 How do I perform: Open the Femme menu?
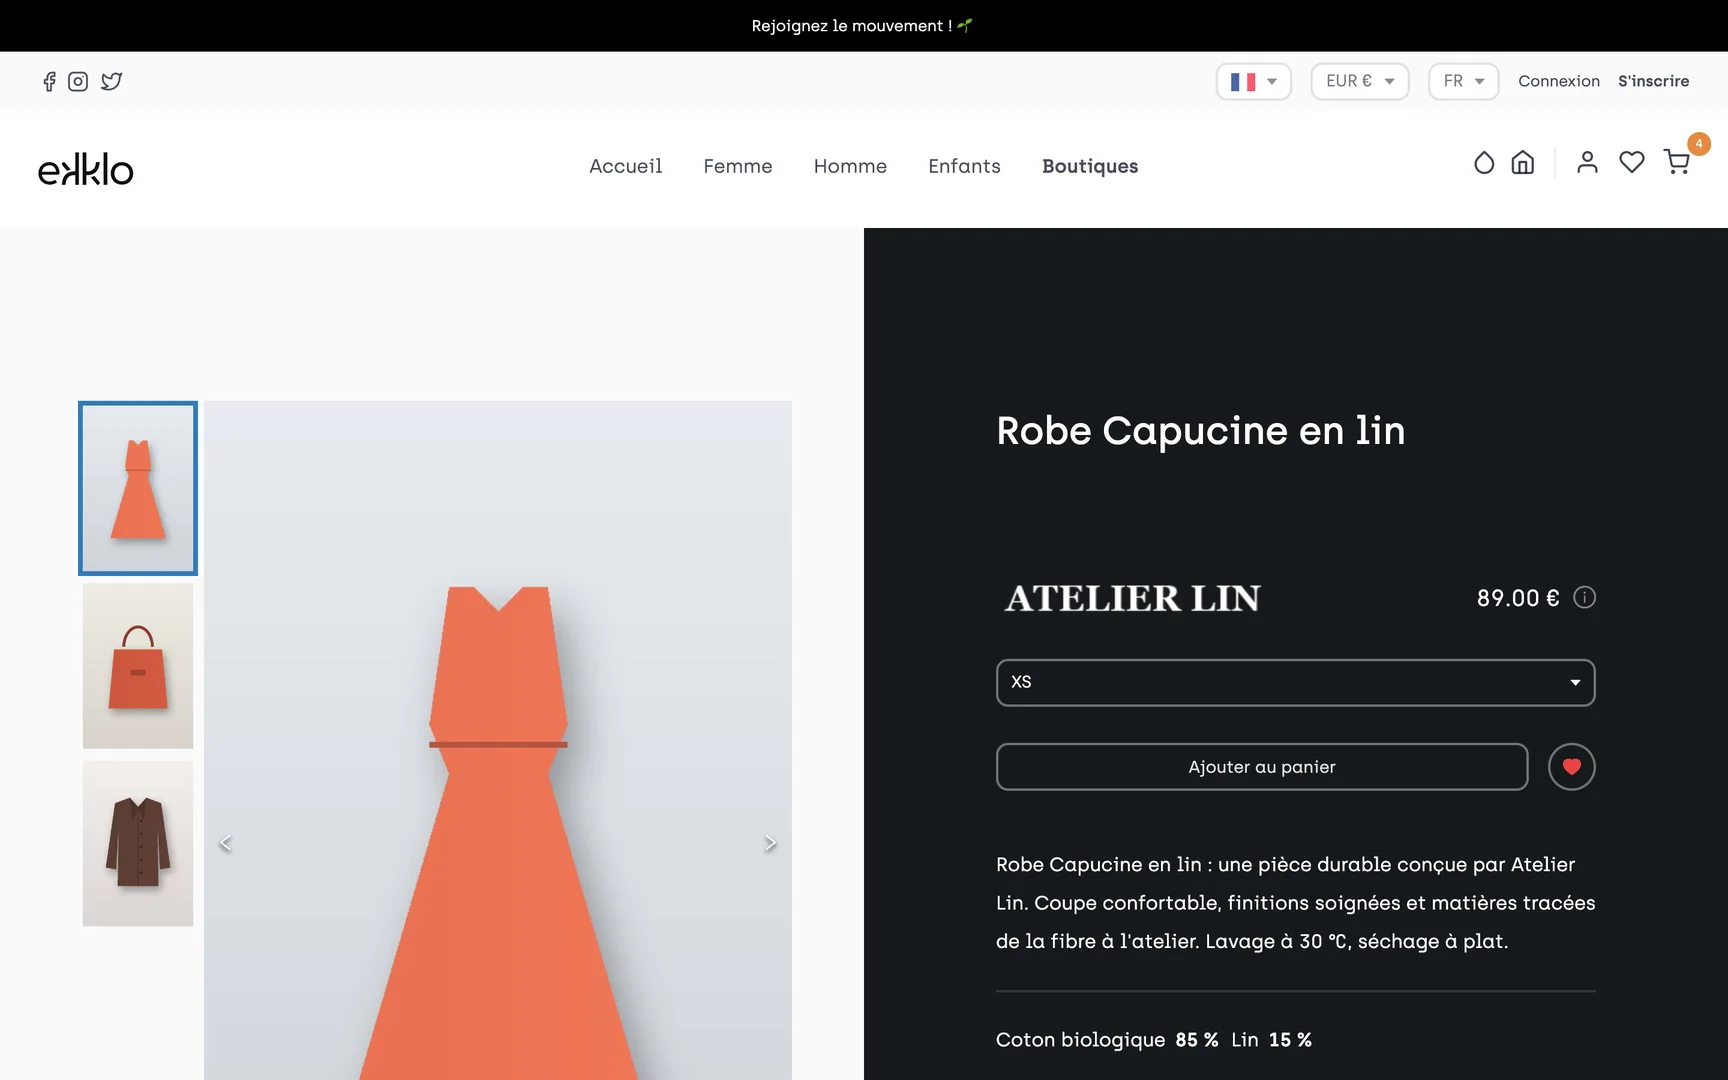point(738,166)
